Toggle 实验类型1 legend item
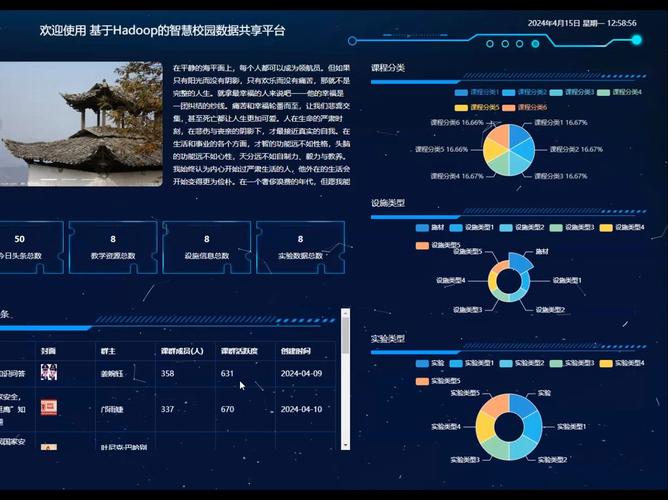This screenshot has width=668, height=500. click(x=472, y=363)
